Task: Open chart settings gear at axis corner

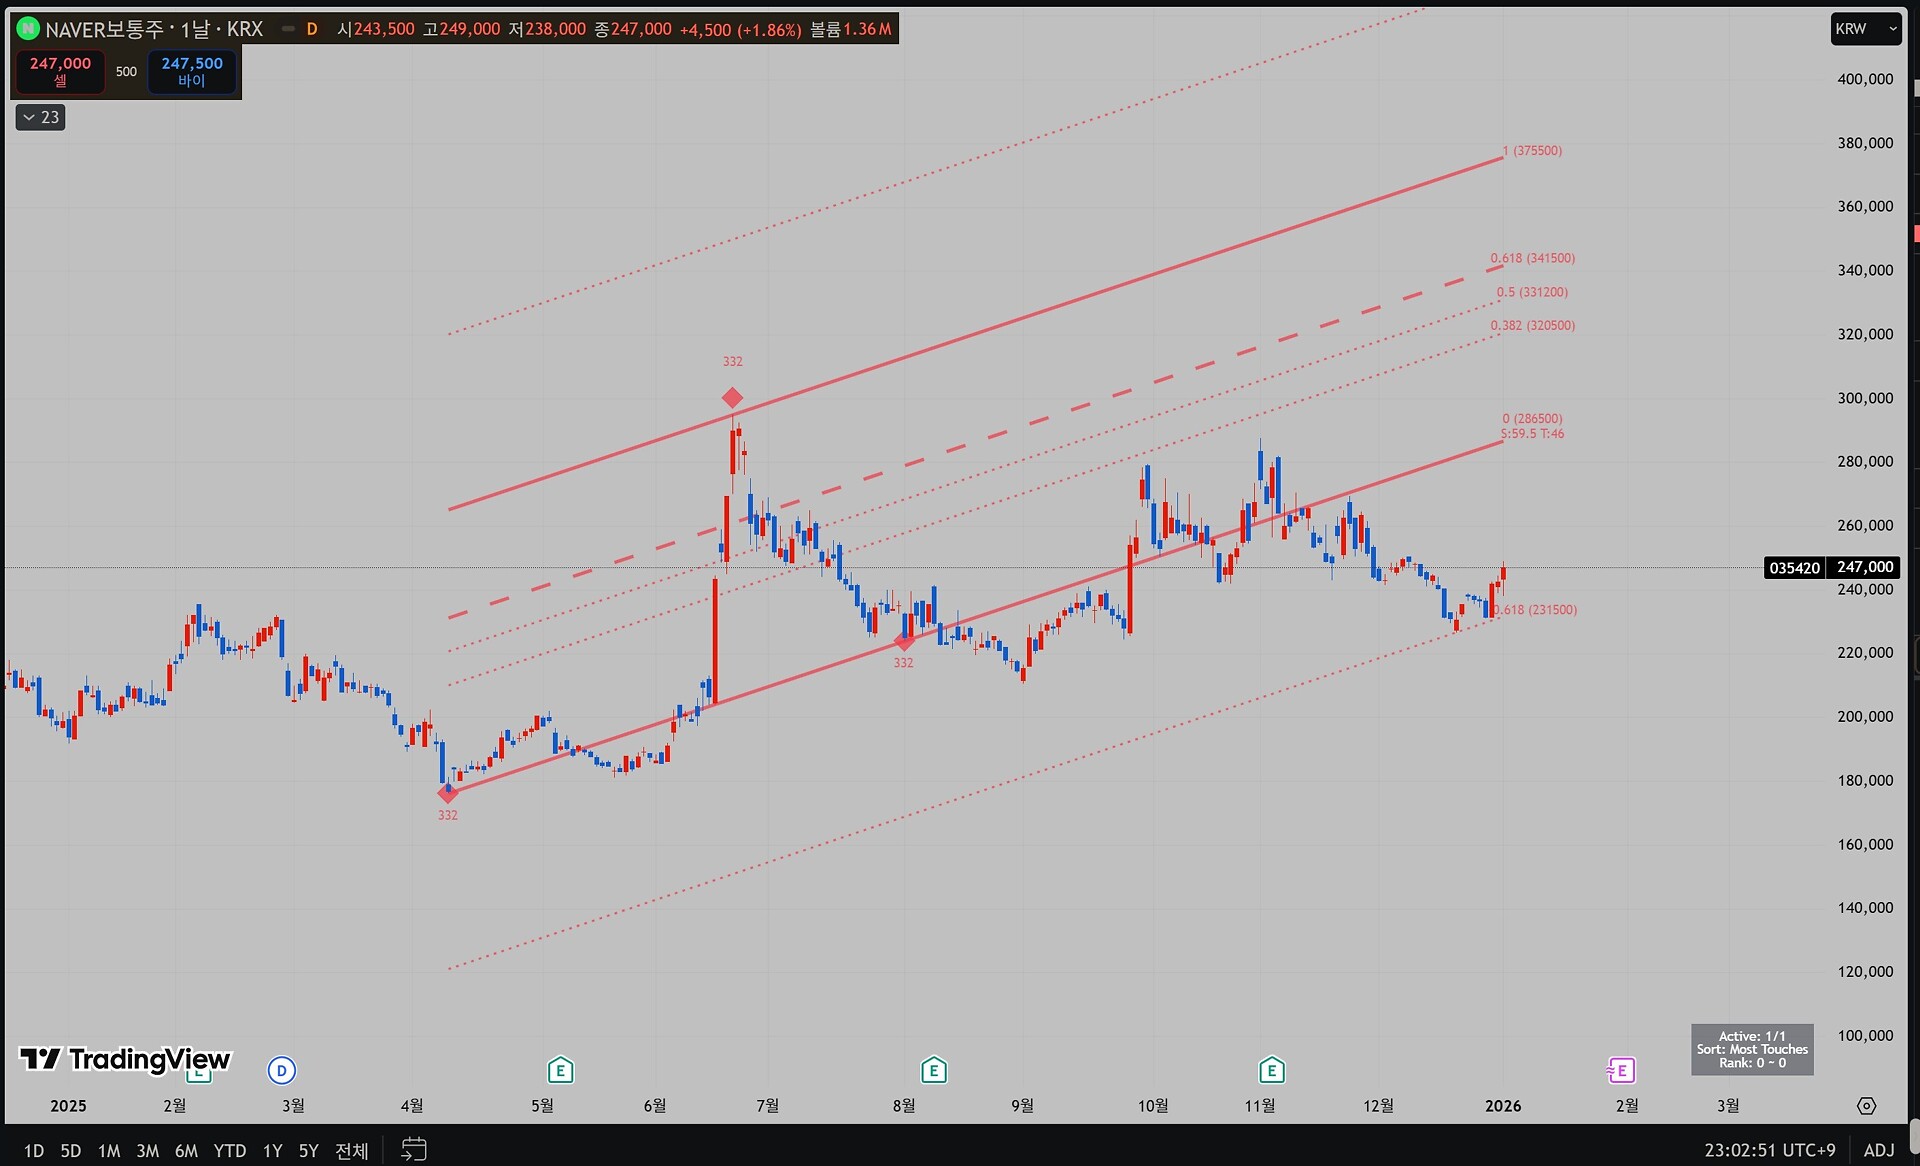Action: (x=1866, y=1106)
